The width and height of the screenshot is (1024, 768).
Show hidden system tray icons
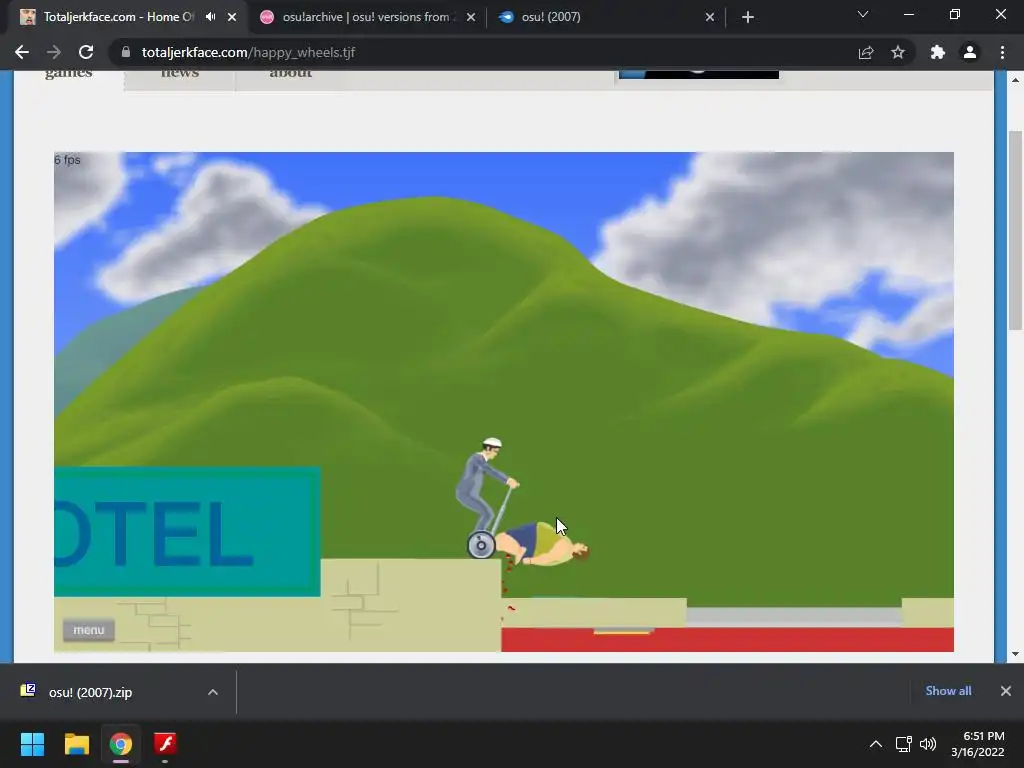pos(876,744)
